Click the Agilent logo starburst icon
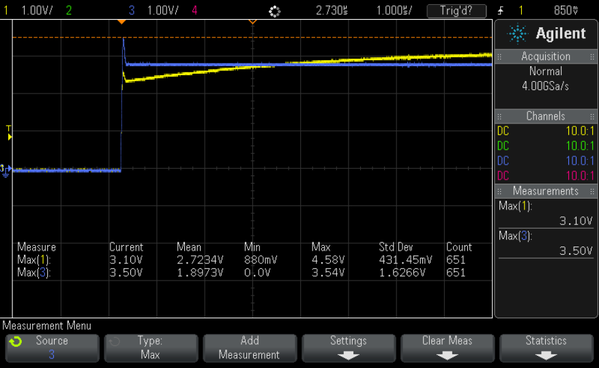The height and width of the screenshot is (368, 599). click(517, 34)
